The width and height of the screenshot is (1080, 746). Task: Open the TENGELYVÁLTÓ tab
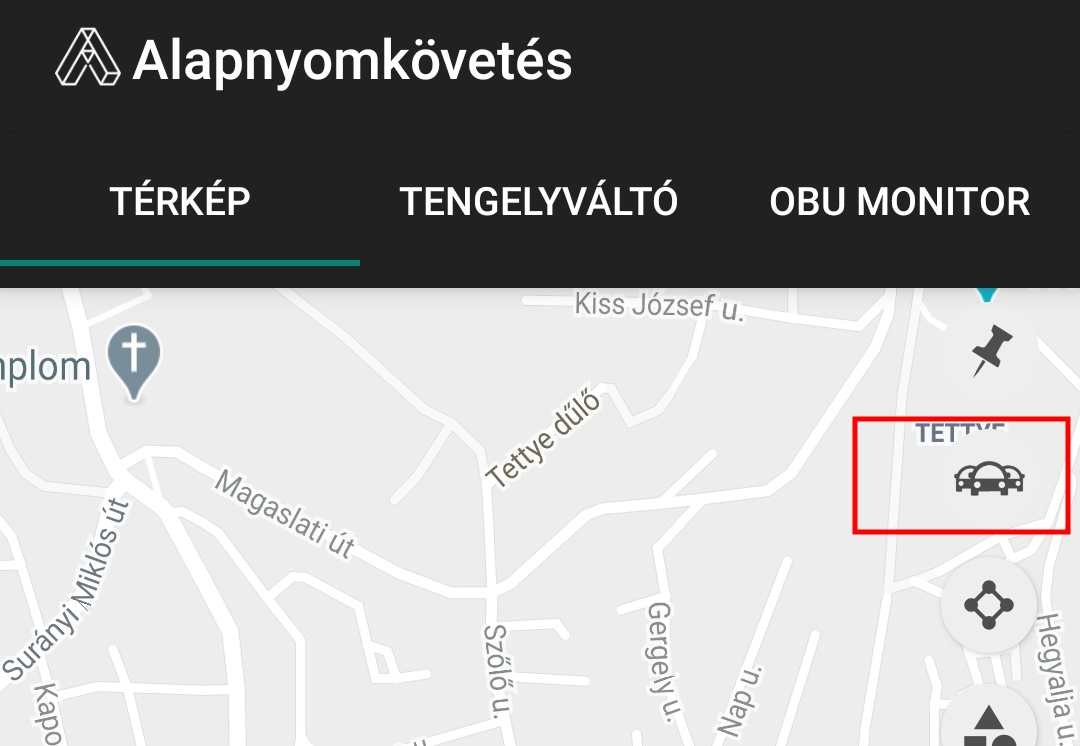click(539, 201)
